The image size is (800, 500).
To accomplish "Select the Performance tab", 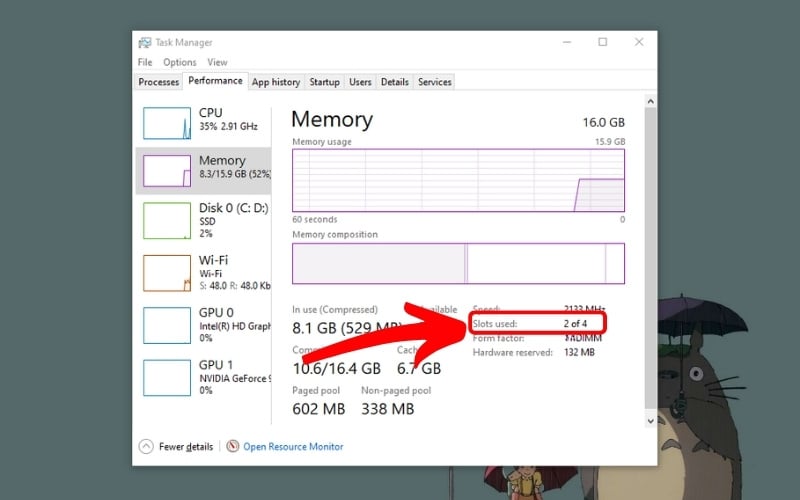I will click(215, 81).
